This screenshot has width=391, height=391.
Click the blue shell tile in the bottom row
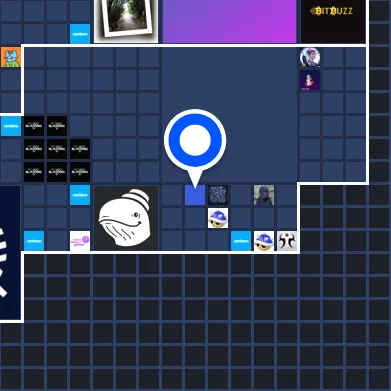pos(264,241)
